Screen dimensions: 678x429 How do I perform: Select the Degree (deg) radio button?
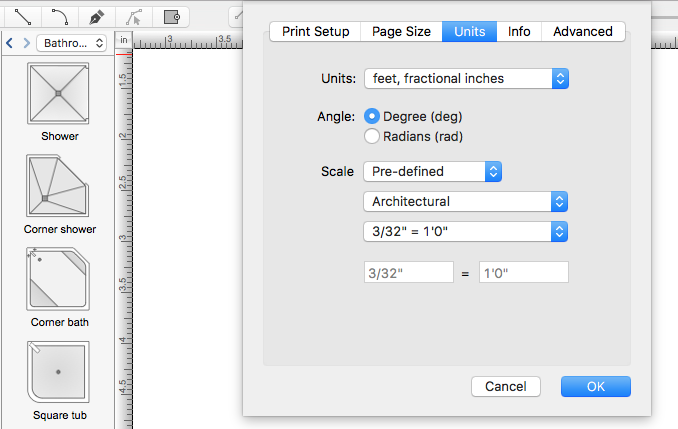[372, 116]
